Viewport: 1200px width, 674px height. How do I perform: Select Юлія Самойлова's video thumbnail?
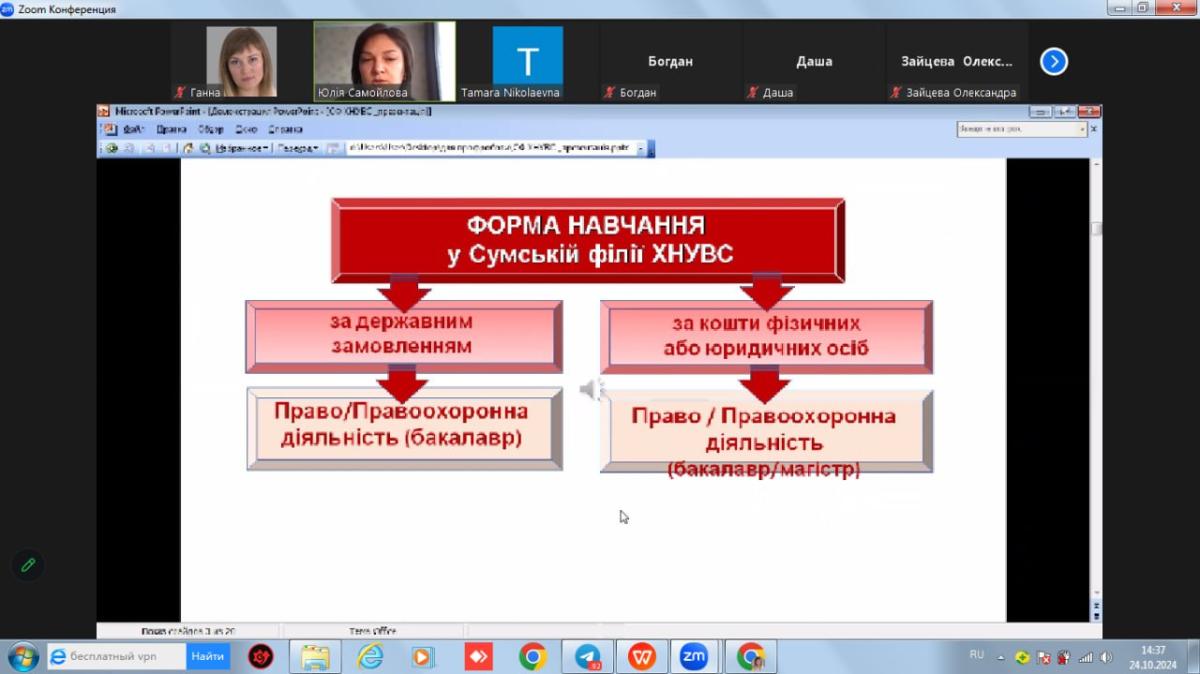(385, 61)
